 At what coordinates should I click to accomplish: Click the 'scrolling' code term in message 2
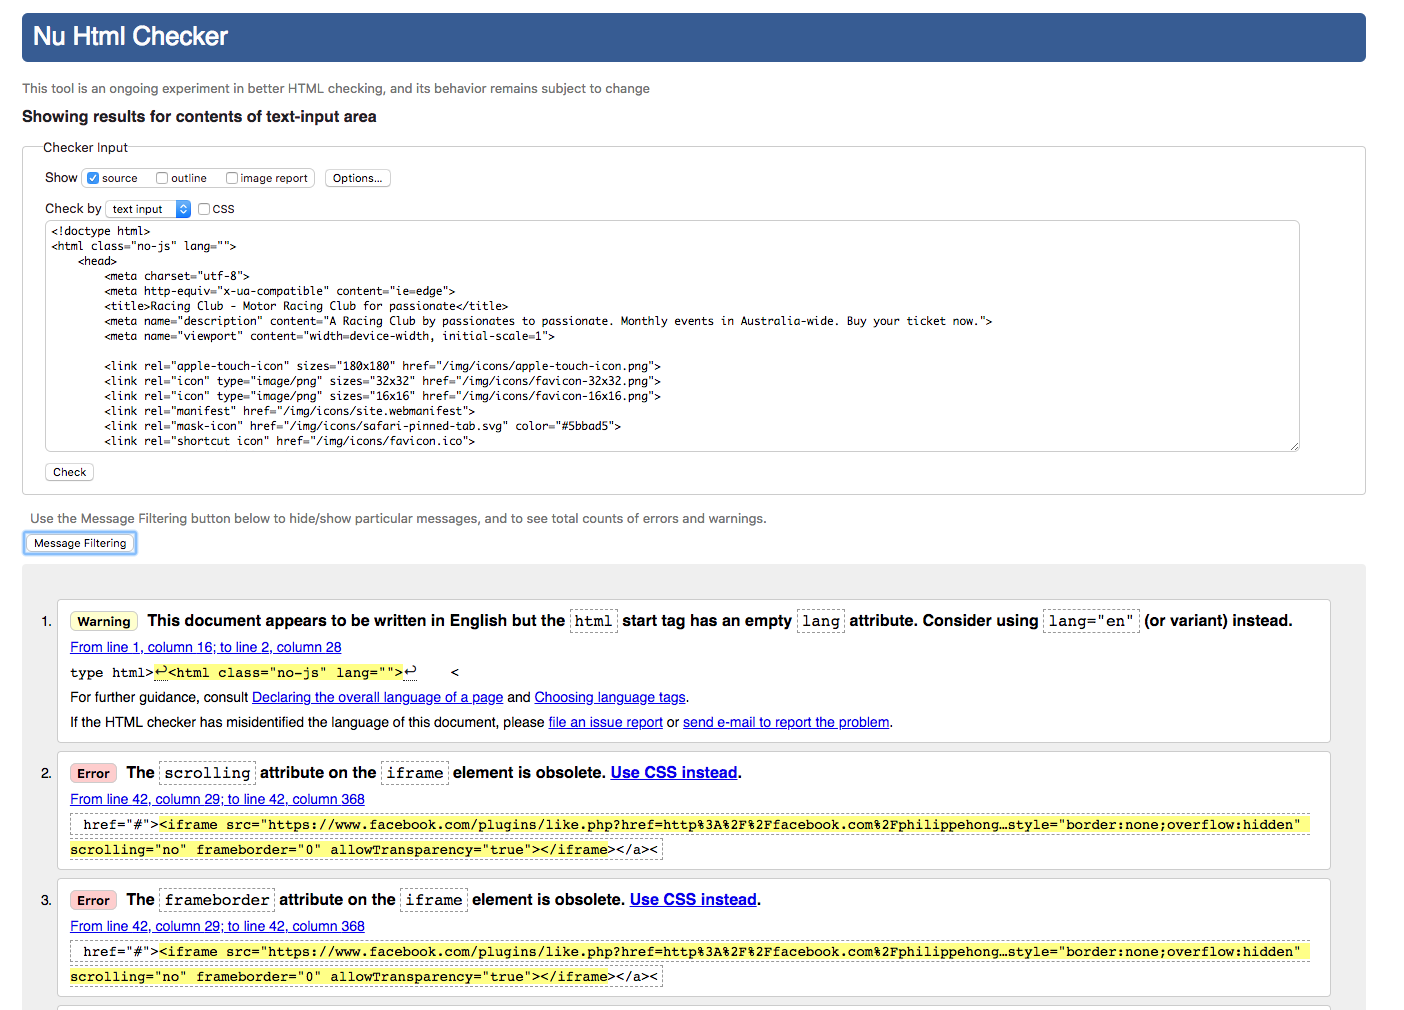coord(207,773)
